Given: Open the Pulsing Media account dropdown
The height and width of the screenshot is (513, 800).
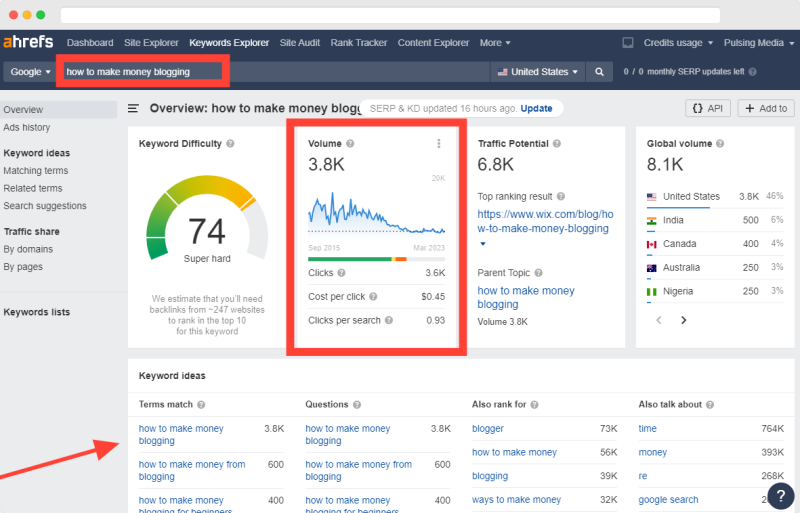Looking at the screenshot, I should (759, 43).
